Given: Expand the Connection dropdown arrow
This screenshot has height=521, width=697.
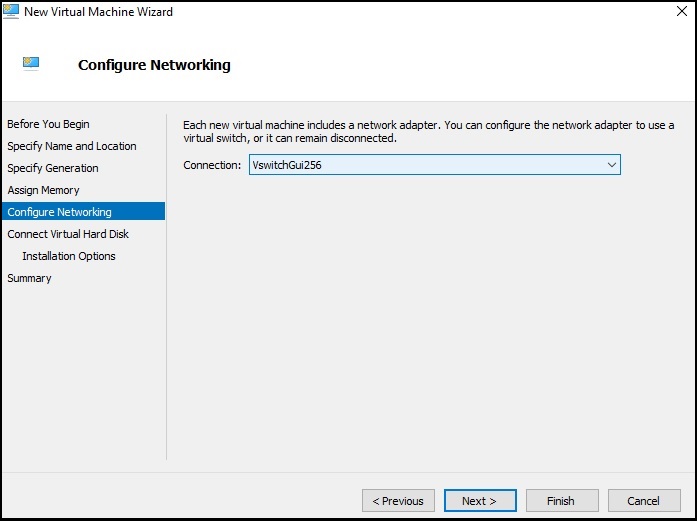Looking at the screenshot, I should [611, 165].
